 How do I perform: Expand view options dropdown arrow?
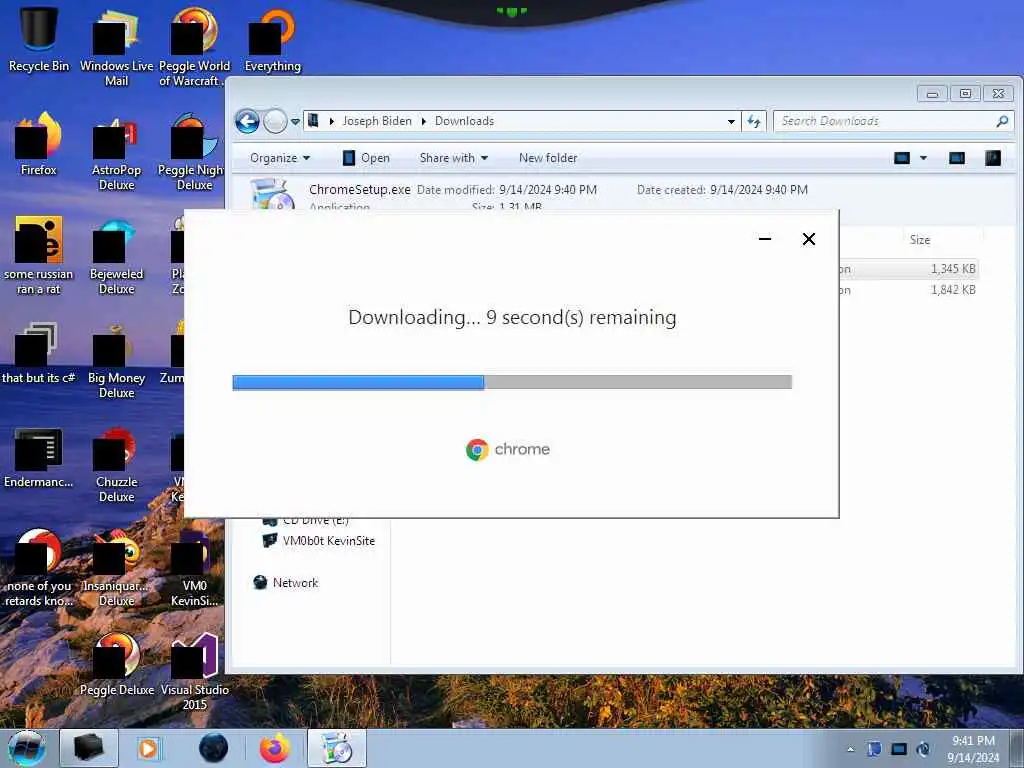[923, 158]
